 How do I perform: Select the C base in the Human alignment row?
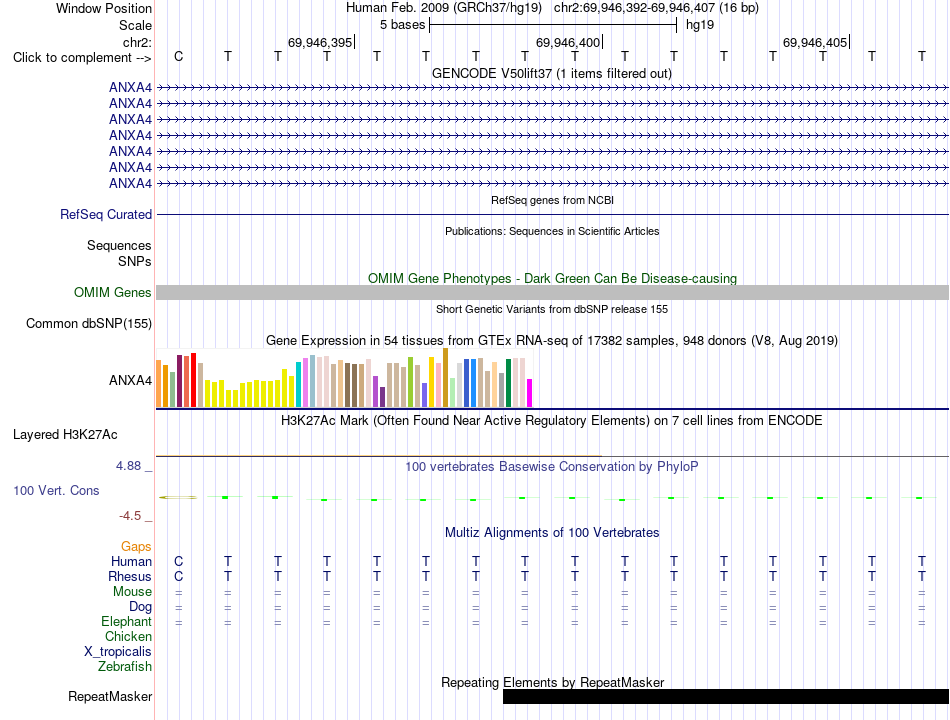coord(178,562)
